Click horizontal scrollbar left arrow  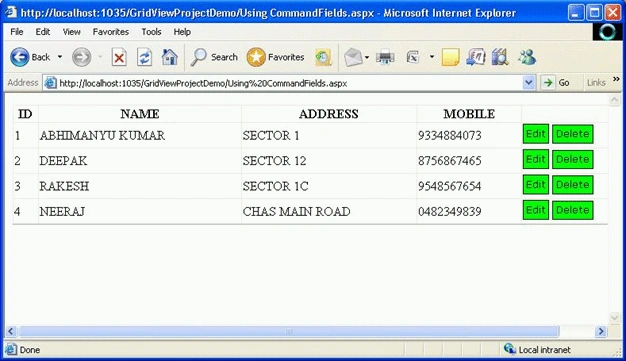[x=11, y=331]
